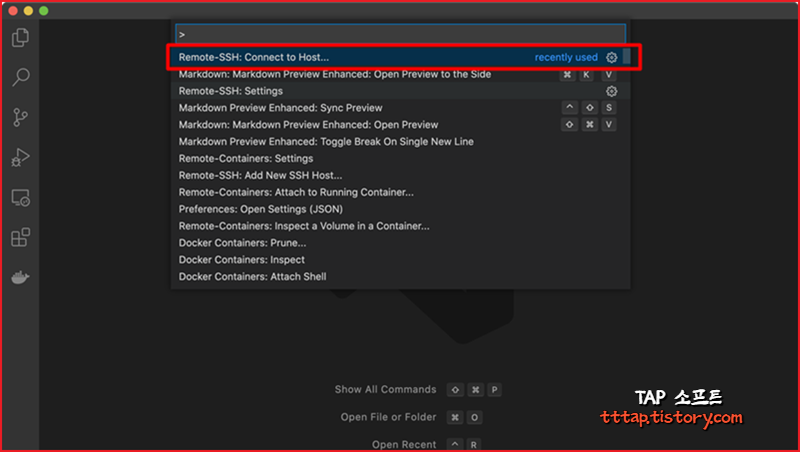800x452 pixels.
Task: Select Markdown Preview Enhanced: Sync Preview
Action: pos(401,108)
